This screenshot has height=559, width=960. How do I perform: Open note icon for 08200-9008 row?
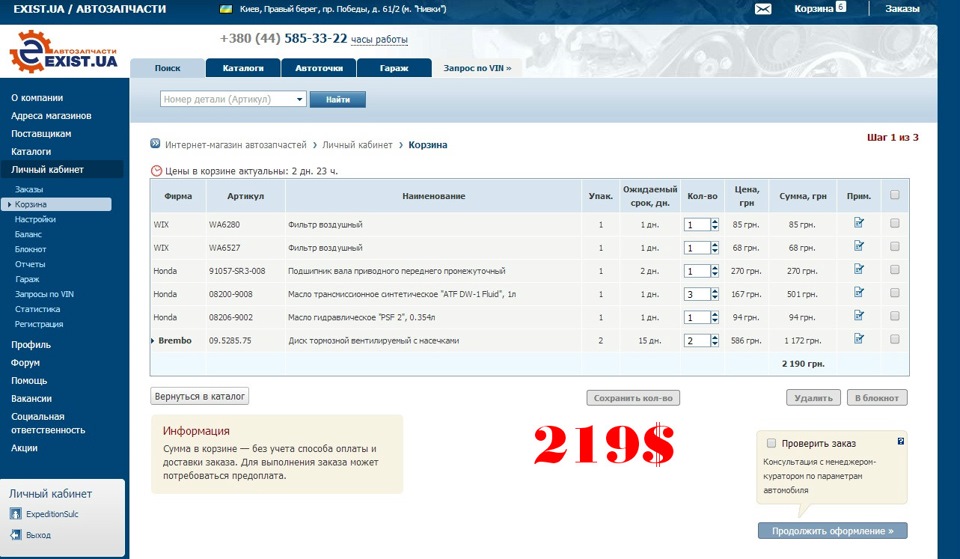(x=859, y=293)
